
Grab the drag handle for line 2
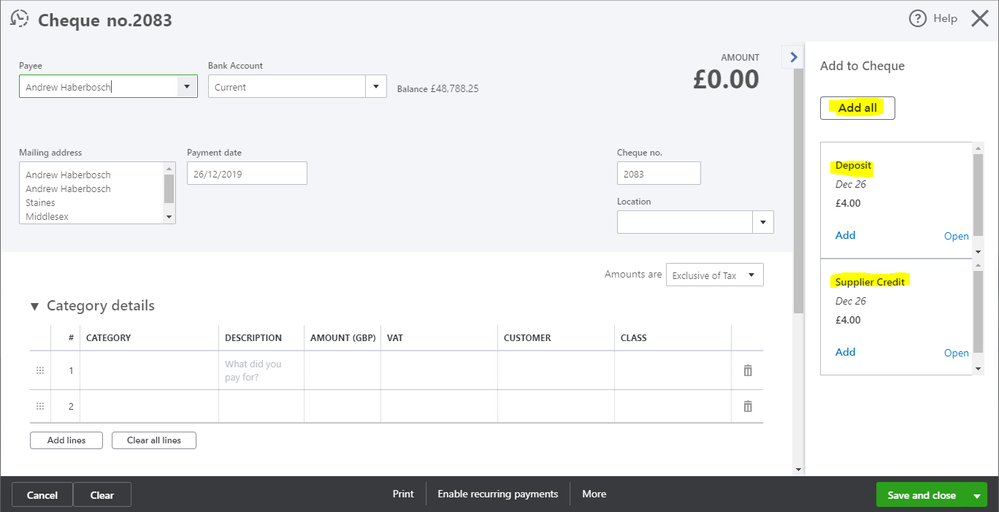[x=41, y=406]
